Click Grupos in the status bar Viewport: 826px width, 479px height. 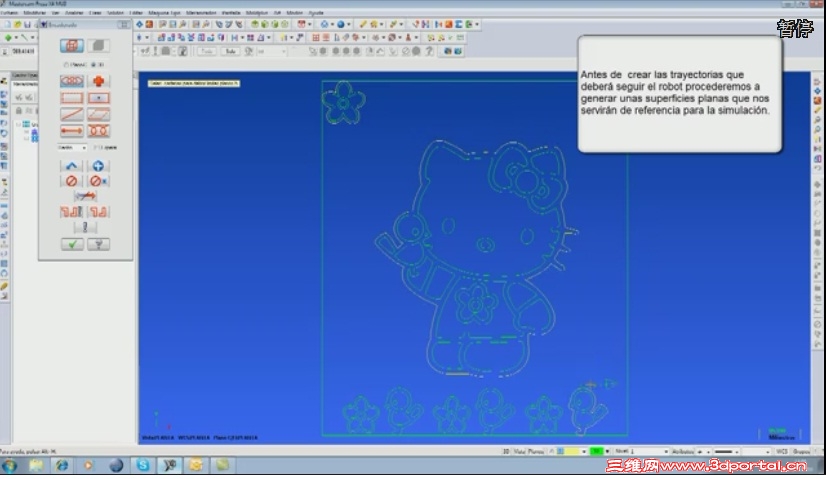pos(801,452)
